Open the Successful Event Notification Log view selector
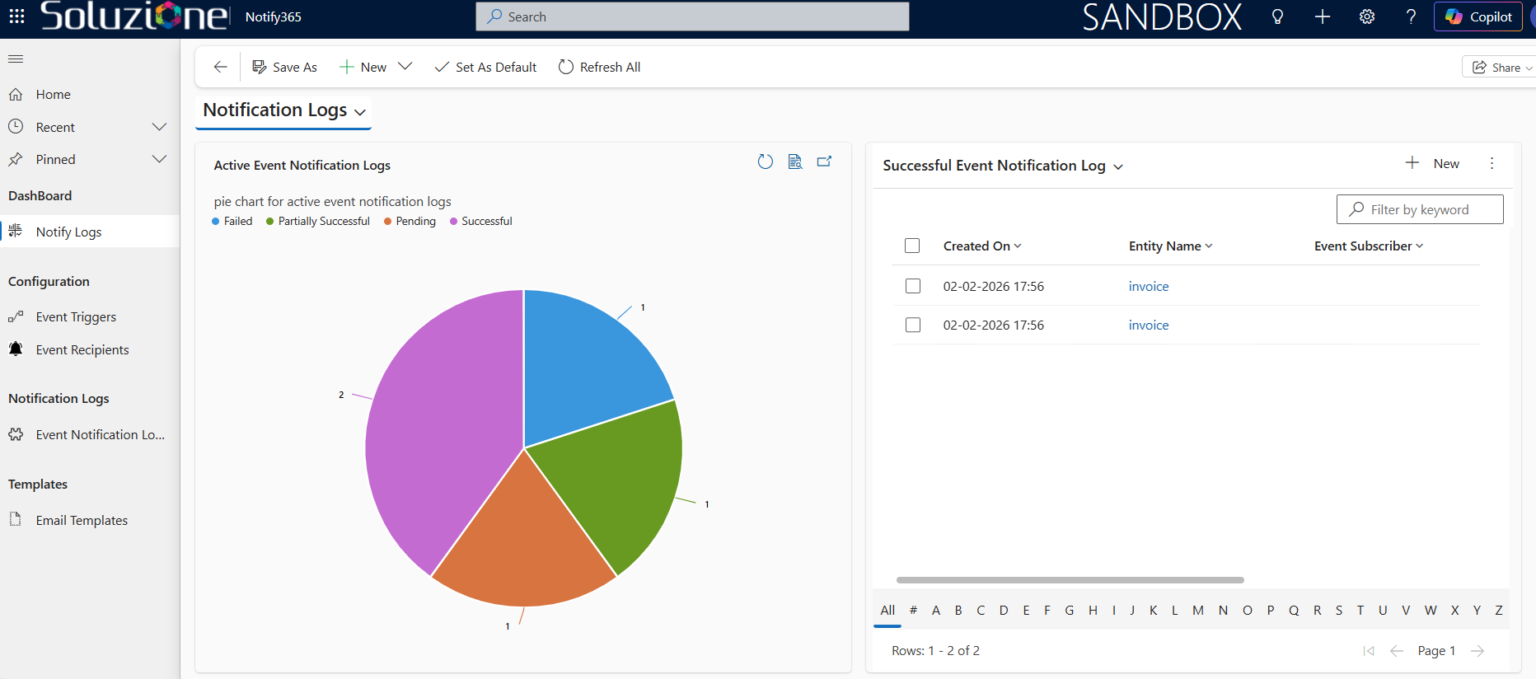 pos(1003,166)
